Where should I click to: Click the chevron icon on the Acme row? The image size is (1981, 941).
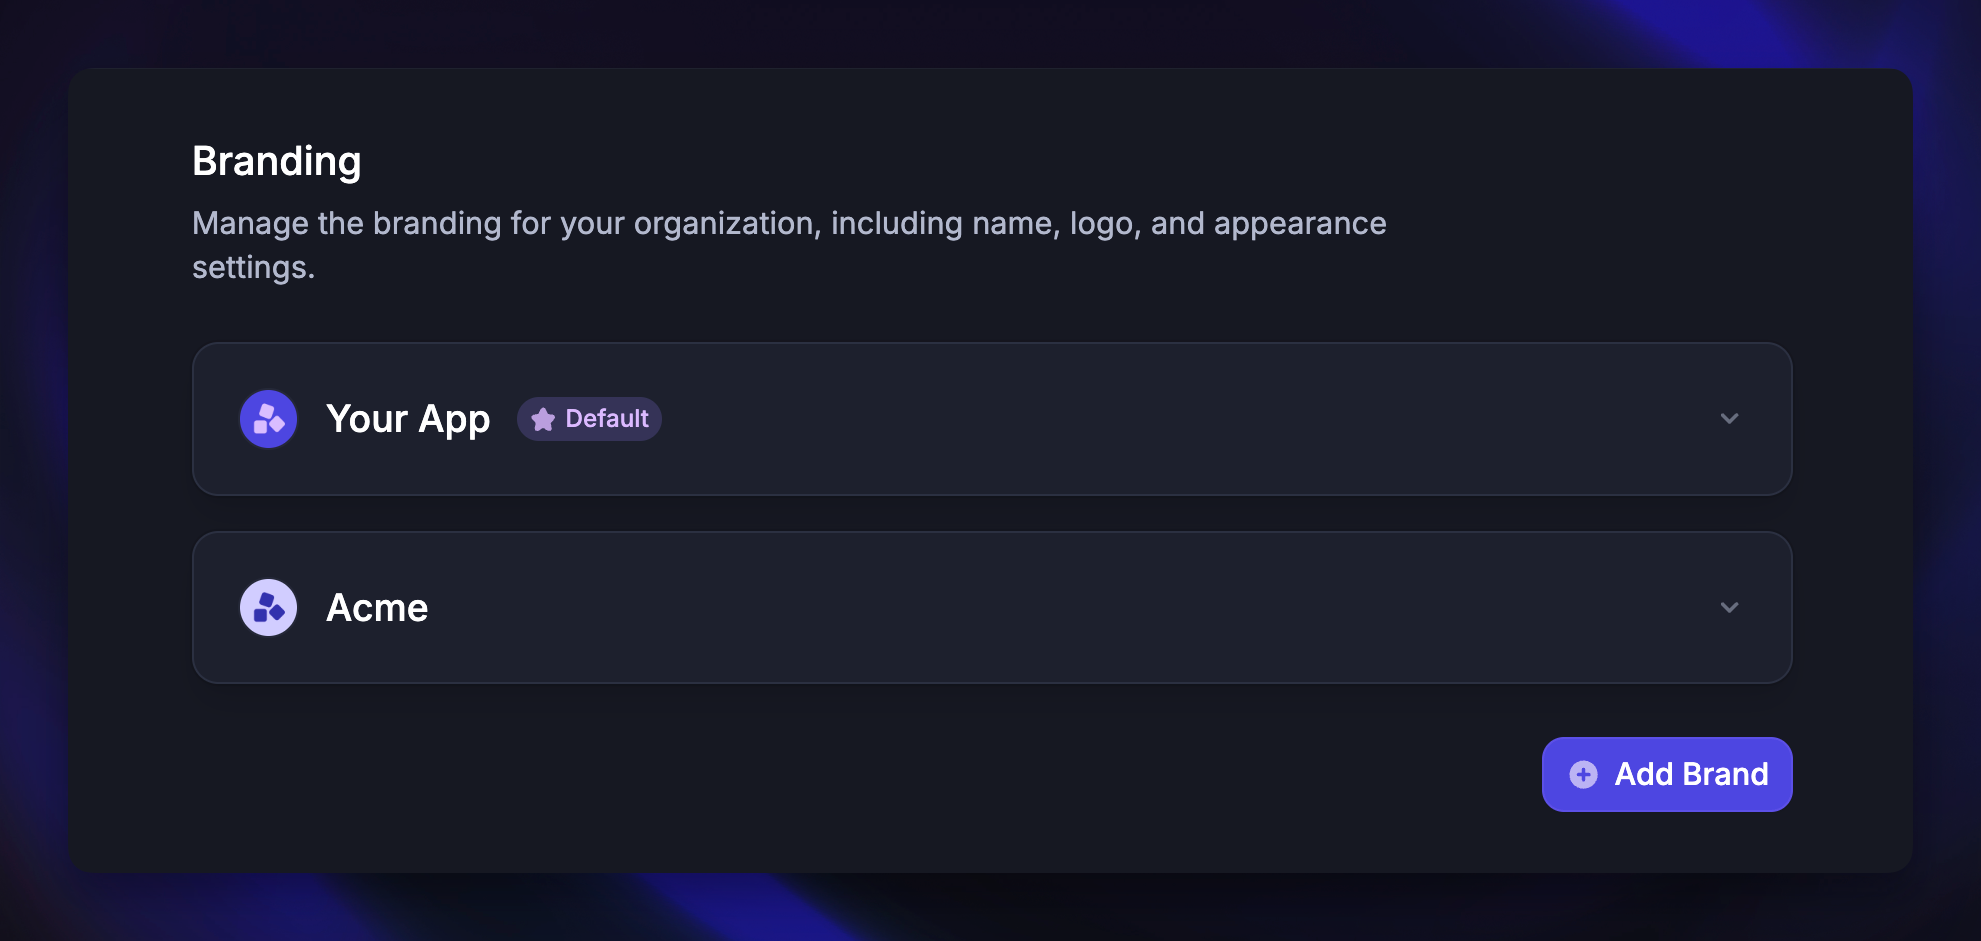point(1731,607)
